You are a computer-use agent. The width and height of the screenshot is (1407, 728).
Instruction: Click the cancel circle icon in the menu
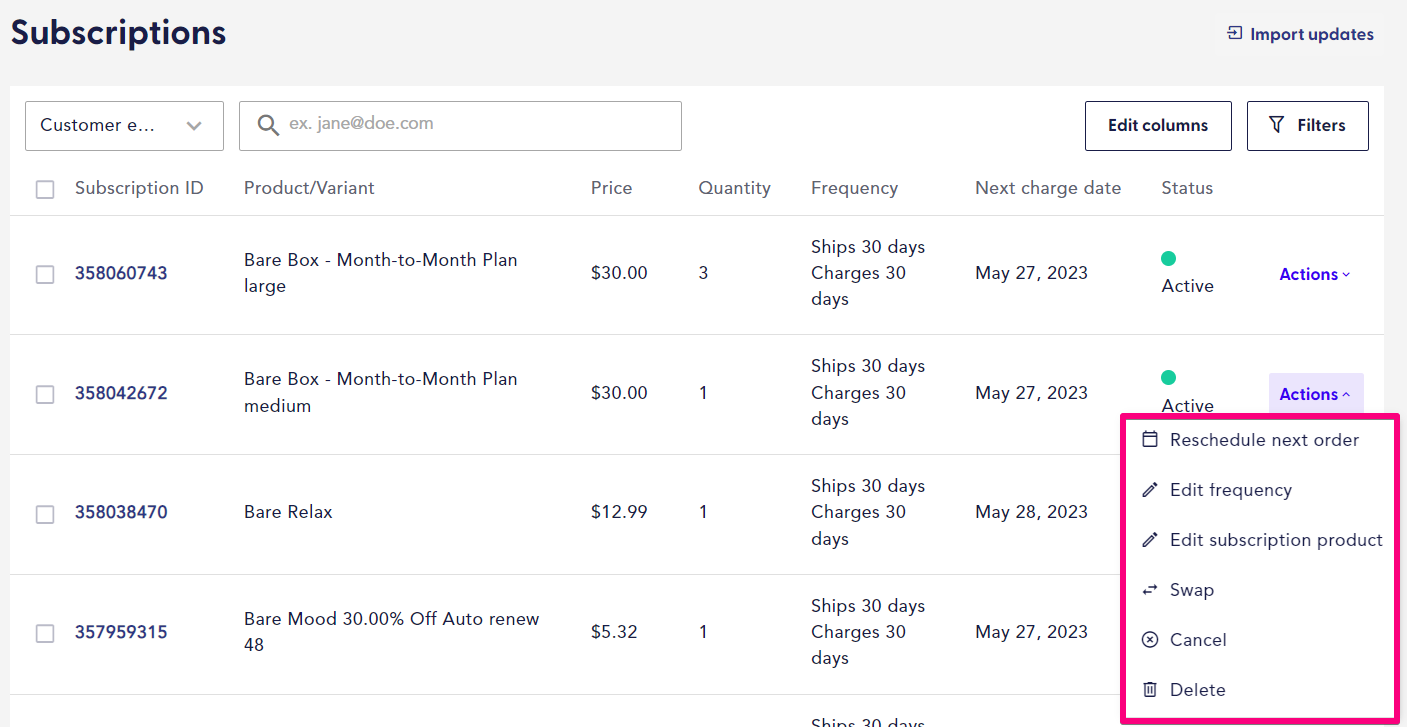1150,639
